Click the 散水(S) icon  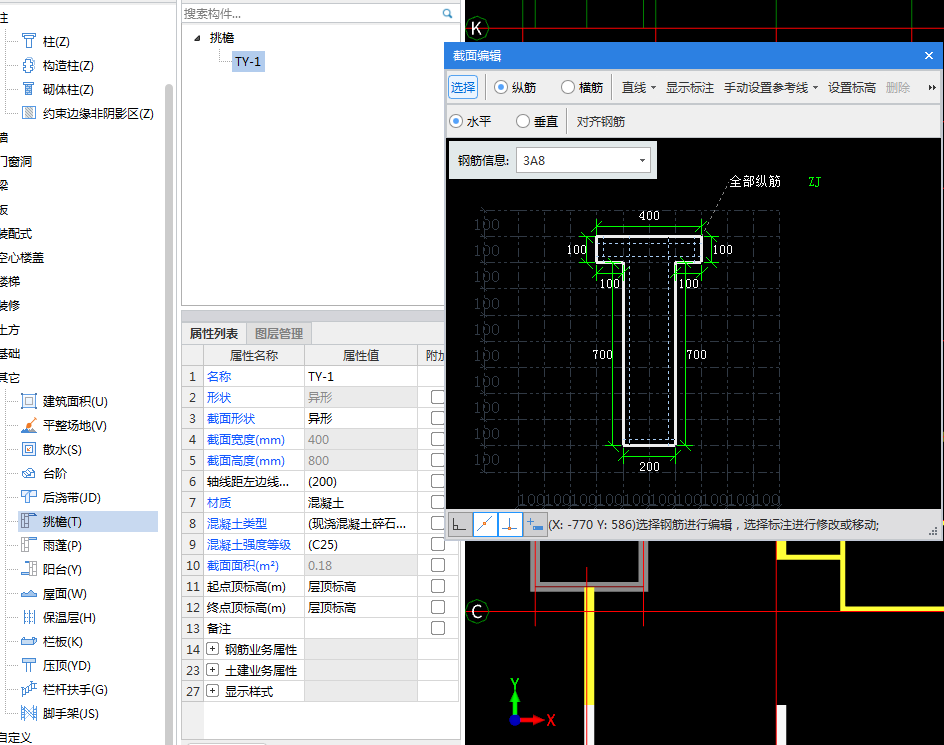click(28, 449)
